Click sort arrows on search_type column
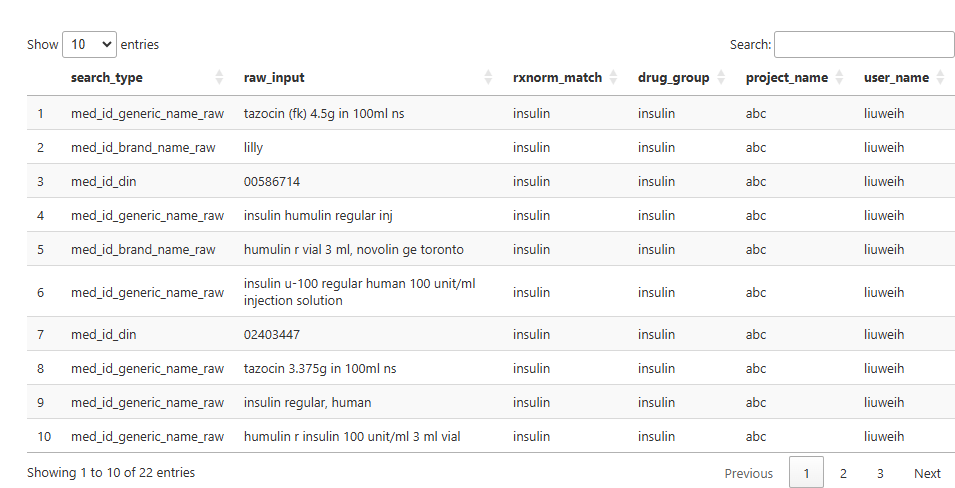The image size is (955, 488). click(x=219, y=78)
